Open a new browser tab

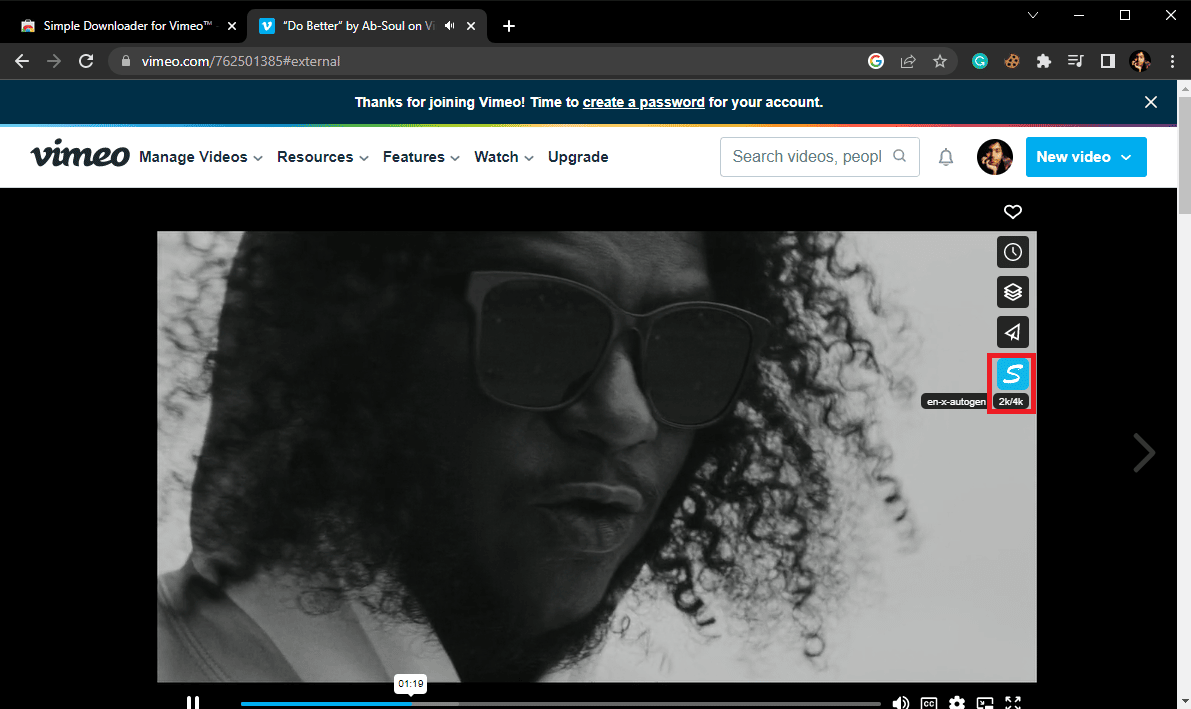509,26
